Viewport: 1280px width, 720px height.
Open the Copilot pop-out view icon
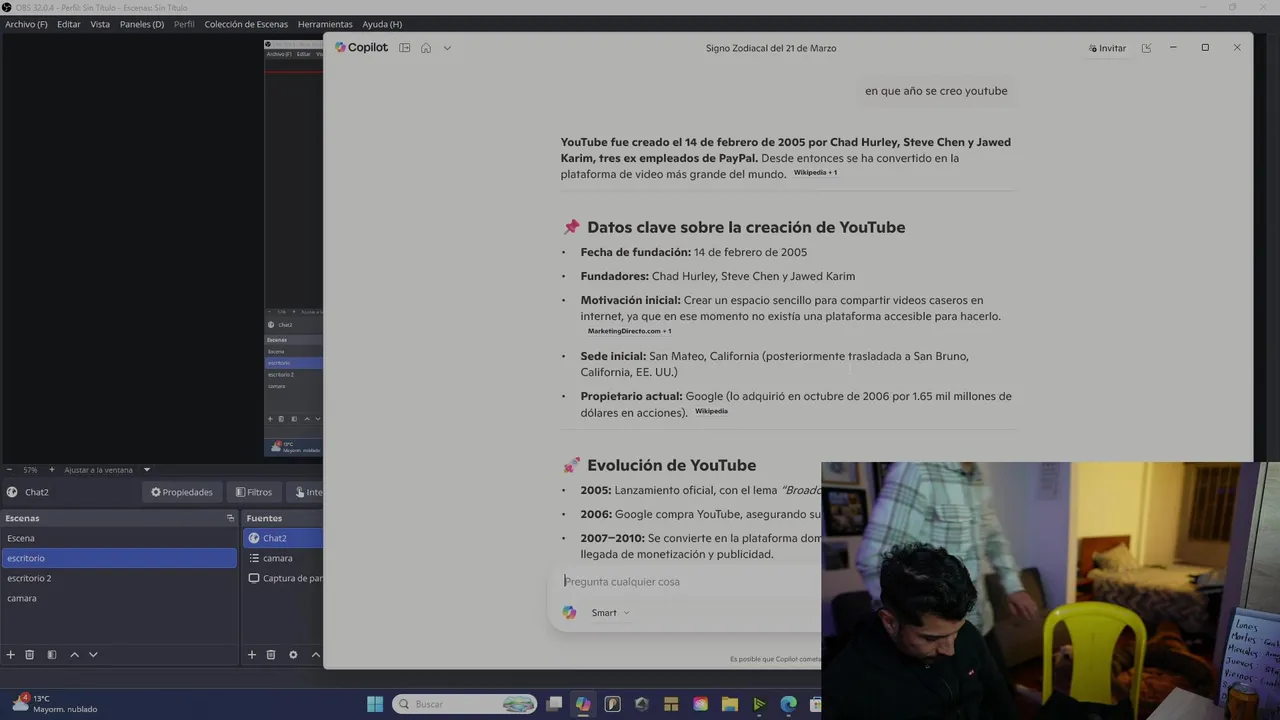[x=1146, y=48]
